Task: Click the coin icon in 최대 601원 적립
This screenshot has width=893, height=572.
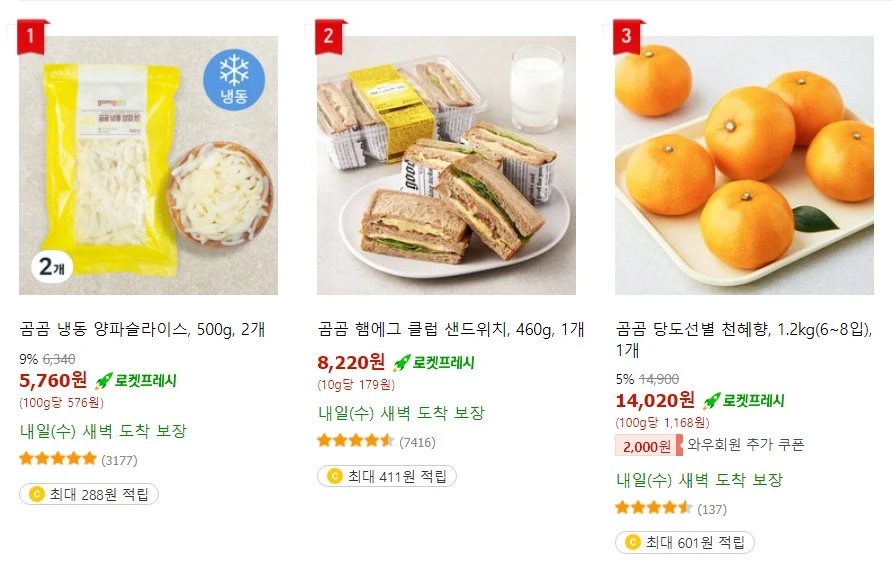Action: click(x=632, y=542)
